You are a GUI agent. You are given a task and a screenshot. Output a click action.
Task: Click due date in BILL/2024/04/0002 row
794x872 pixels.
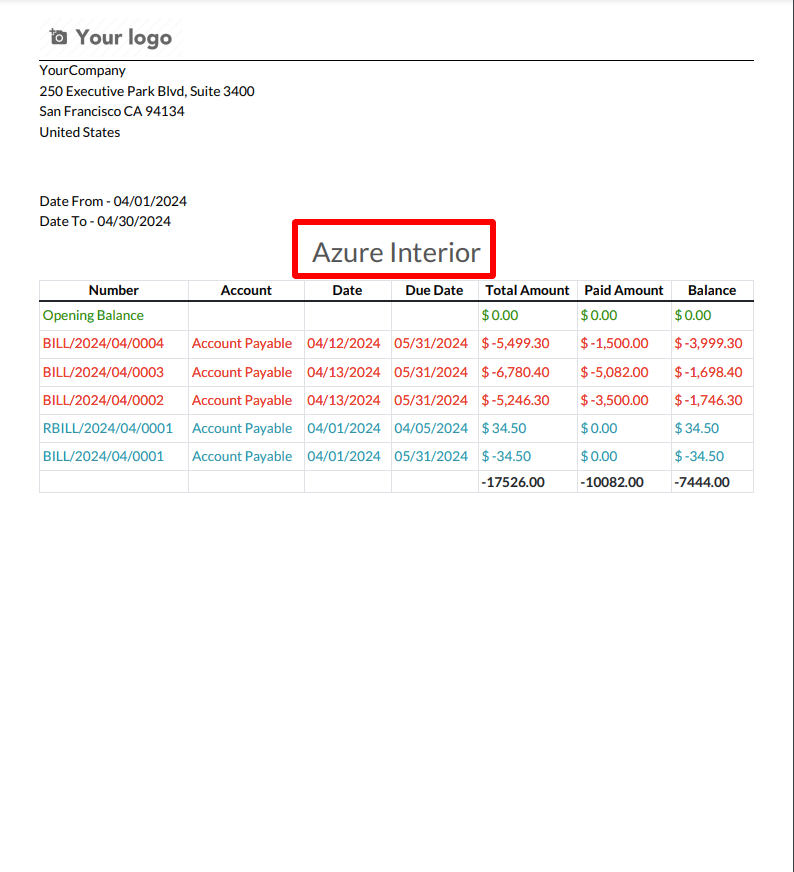[x=431, y=400]
